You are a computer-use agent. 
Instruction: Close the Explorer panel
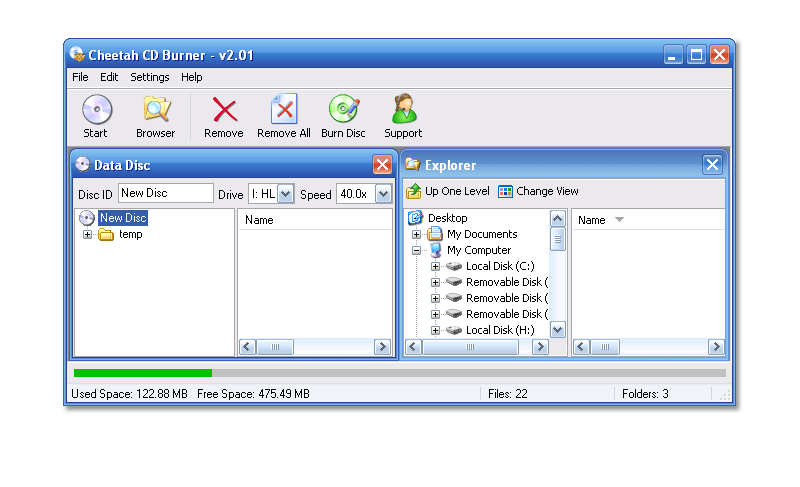pyautogui.click(x=712, y=165)
